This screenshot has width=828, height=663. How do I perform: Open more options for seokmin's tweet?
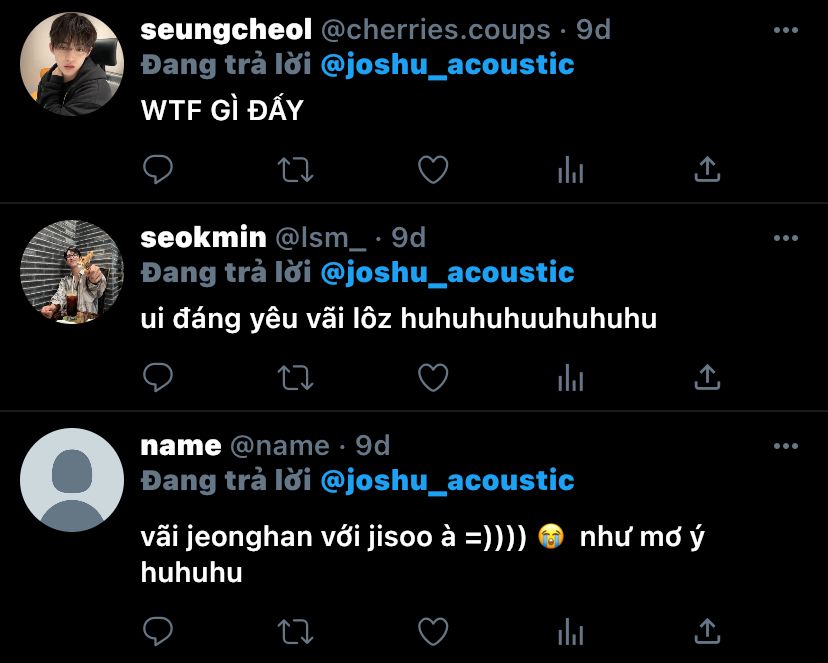click(786, 238)
